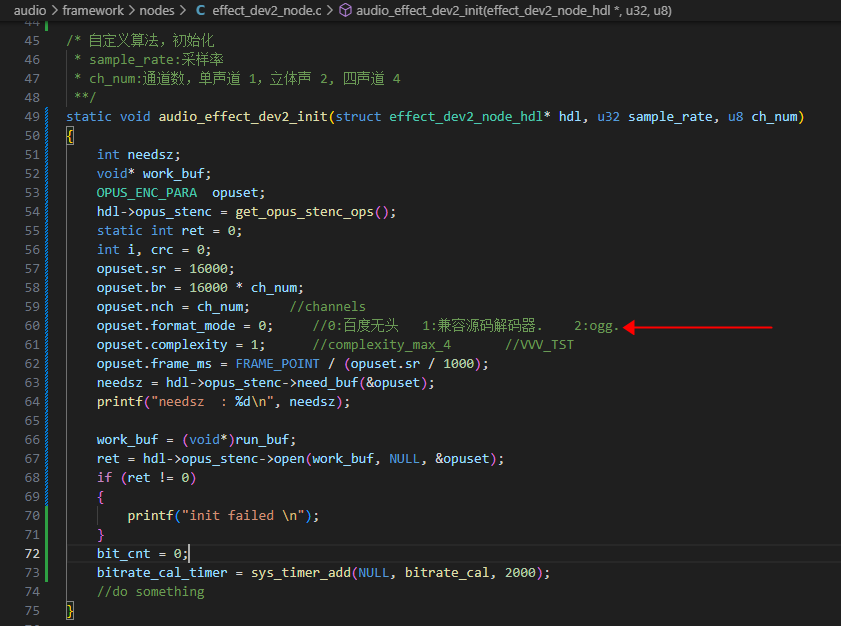Viewport: 841px width, 626px height.
Task: Click the "2000" timer argument on line 73
Action: pos(520,573)
